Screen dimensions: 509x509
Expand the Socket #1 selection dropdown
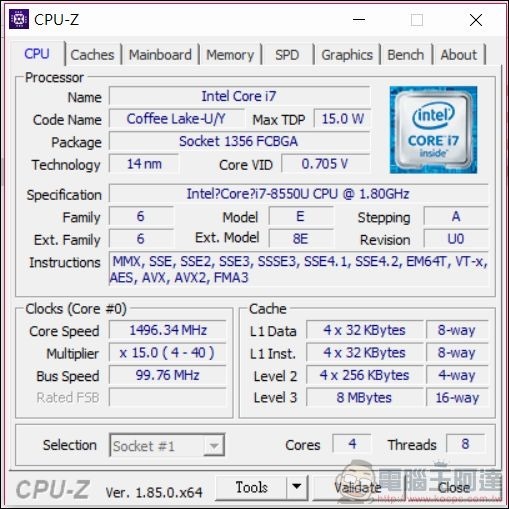coord(214,445)
